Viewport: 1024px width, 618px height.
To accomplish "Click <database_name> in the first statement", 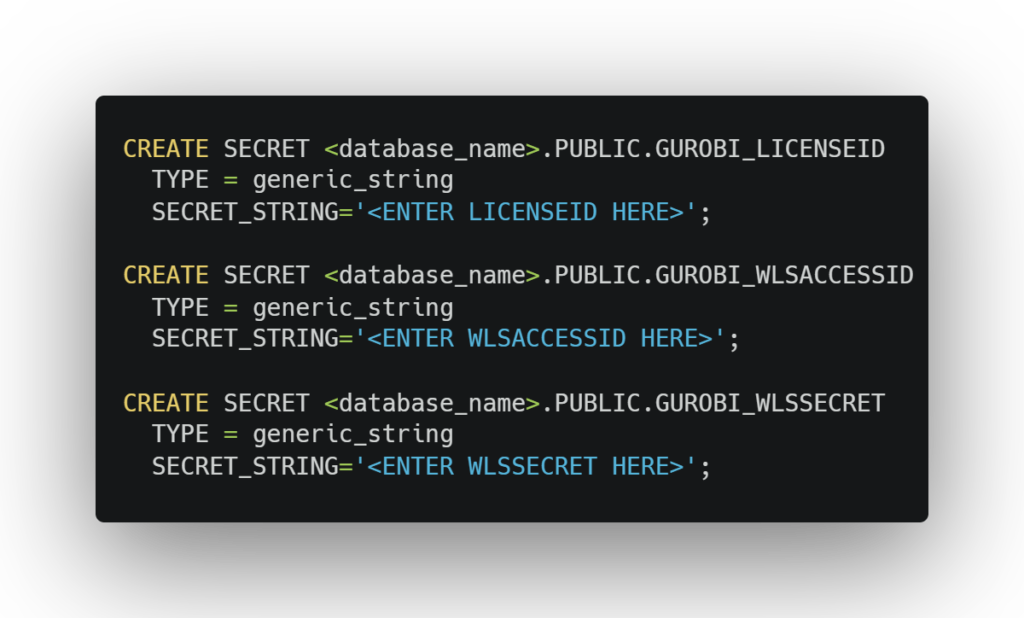I will (x=432, y=149).
